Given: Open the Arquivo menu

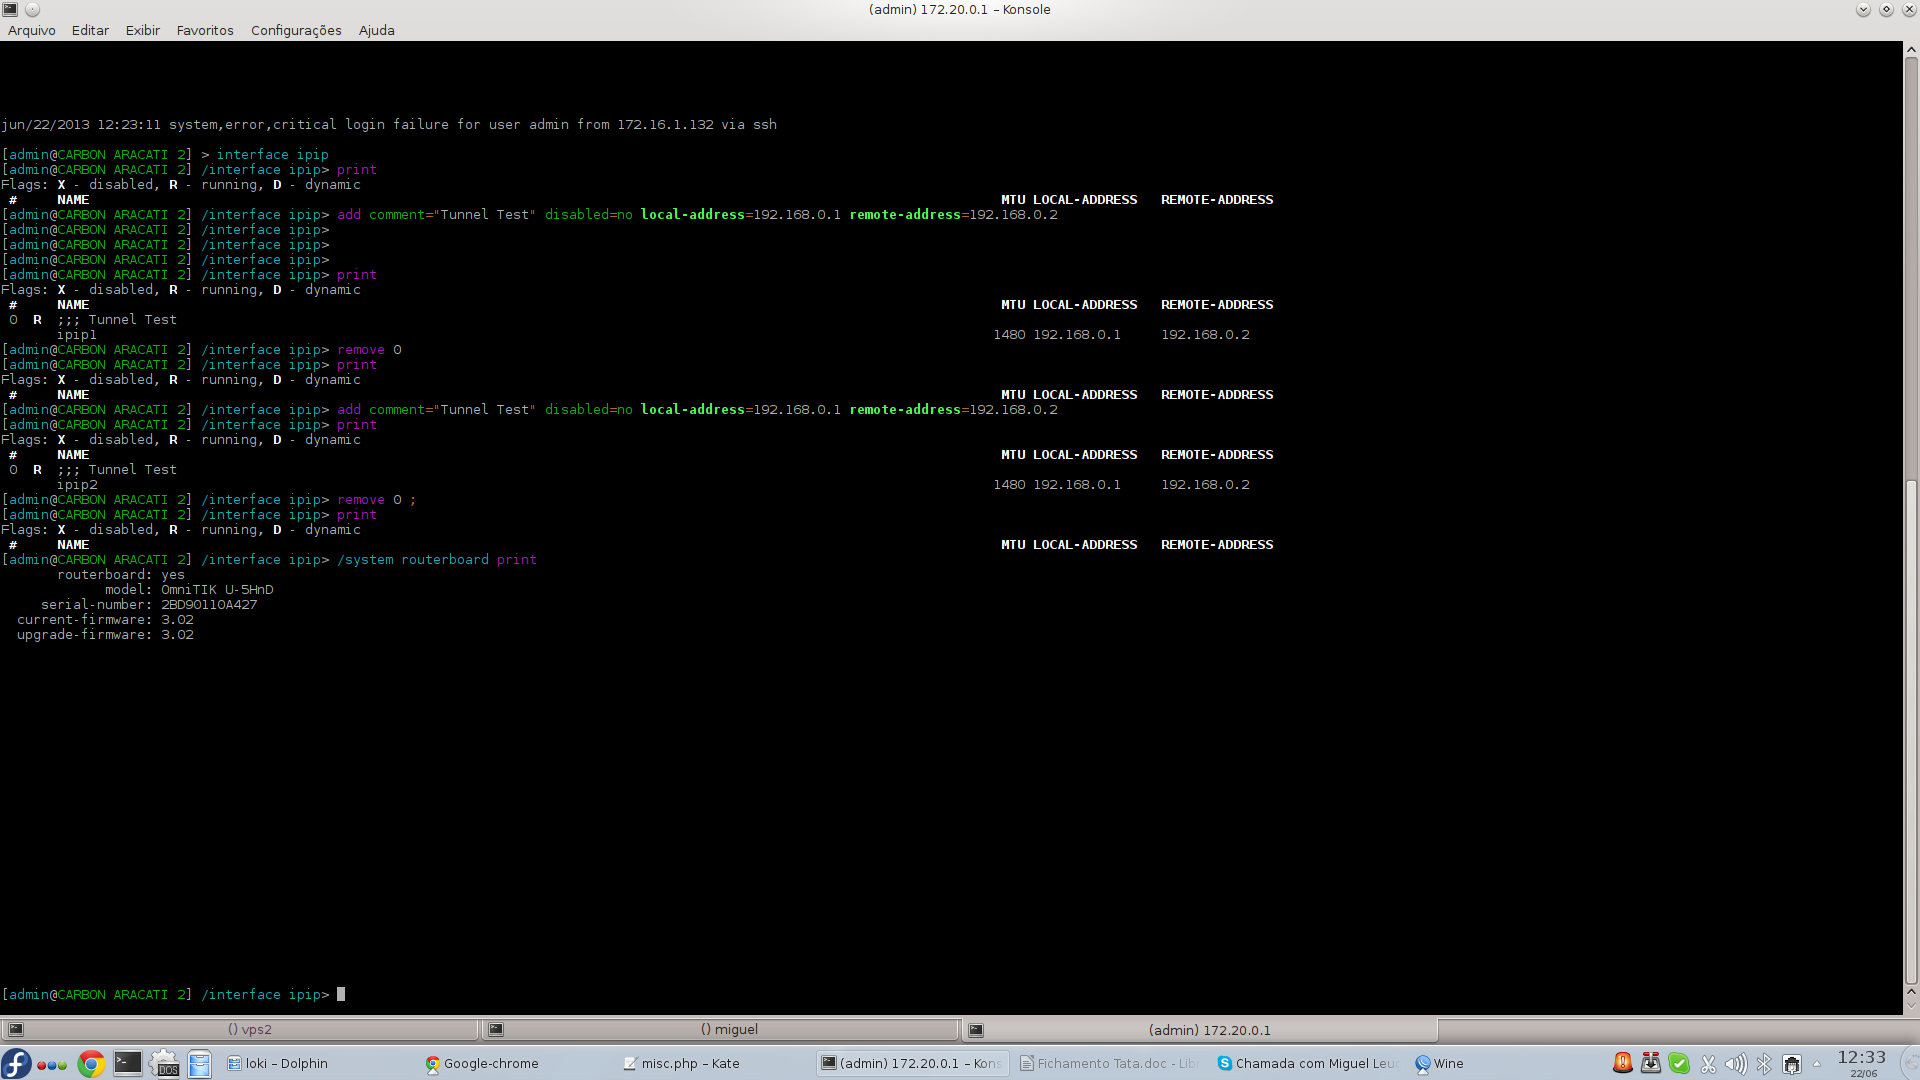Looking at the screenshot, I should click(31, 30).
